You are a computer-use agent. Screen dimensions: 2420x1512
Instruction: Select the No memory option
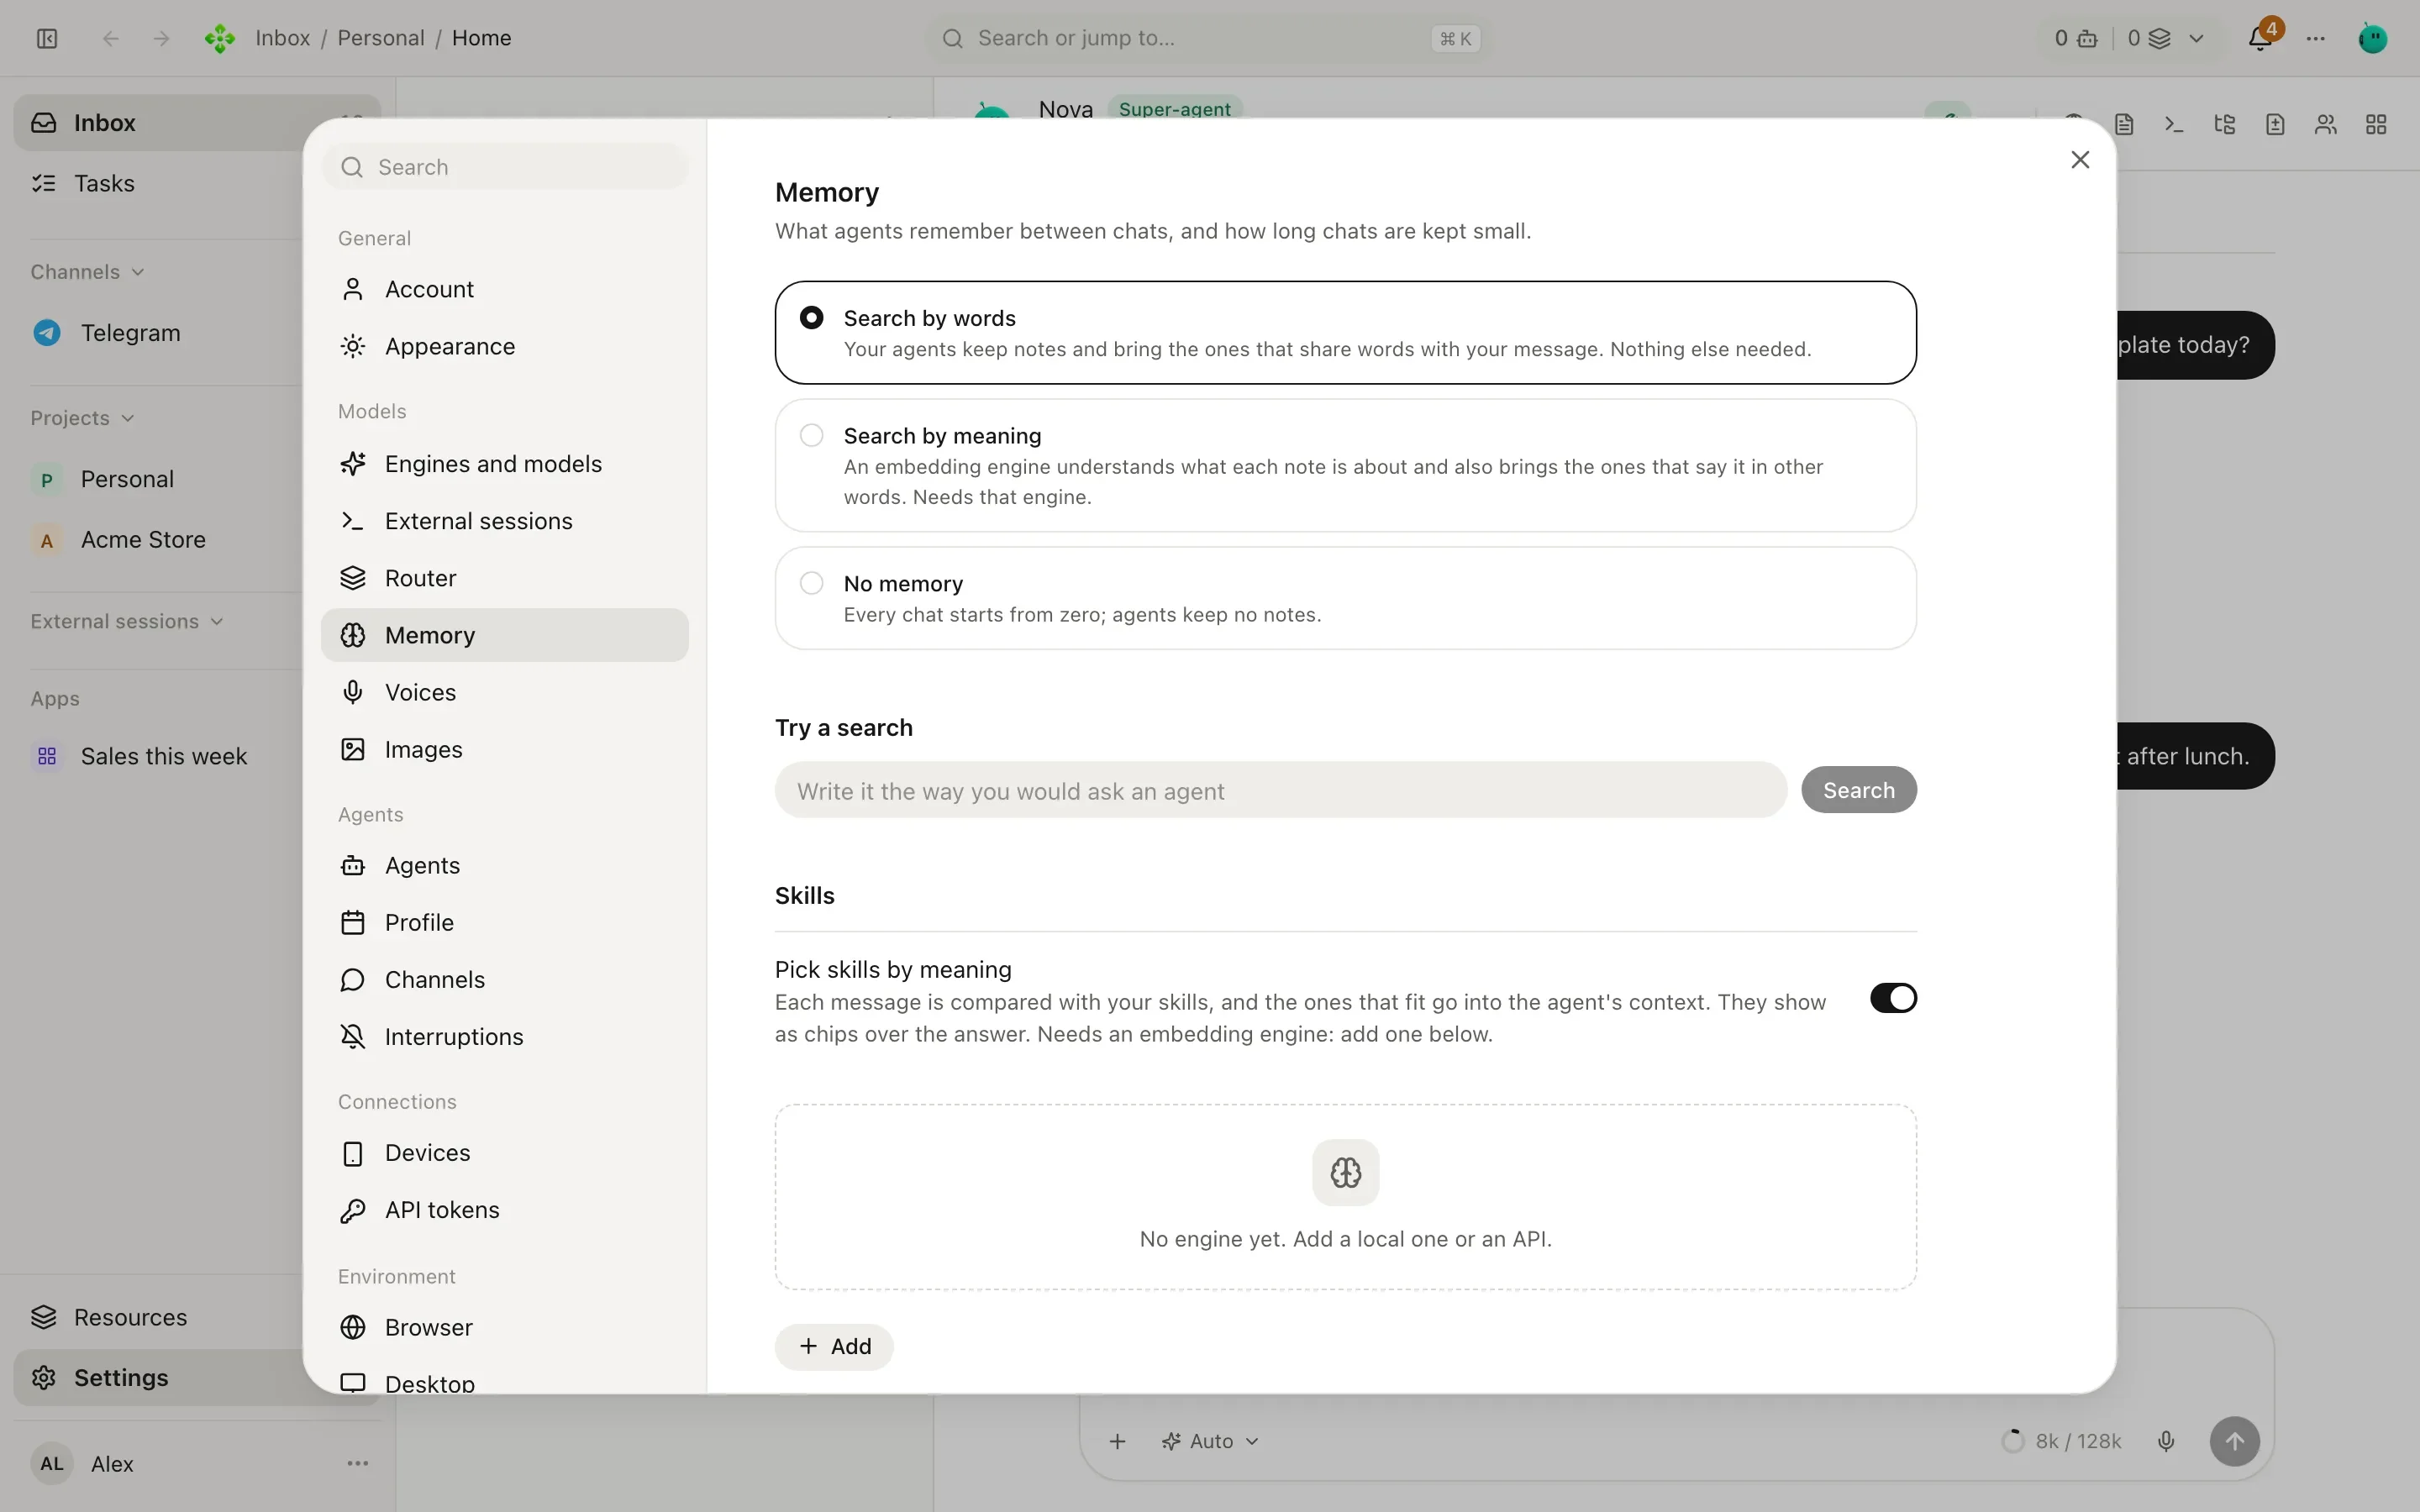point(1345,598)
